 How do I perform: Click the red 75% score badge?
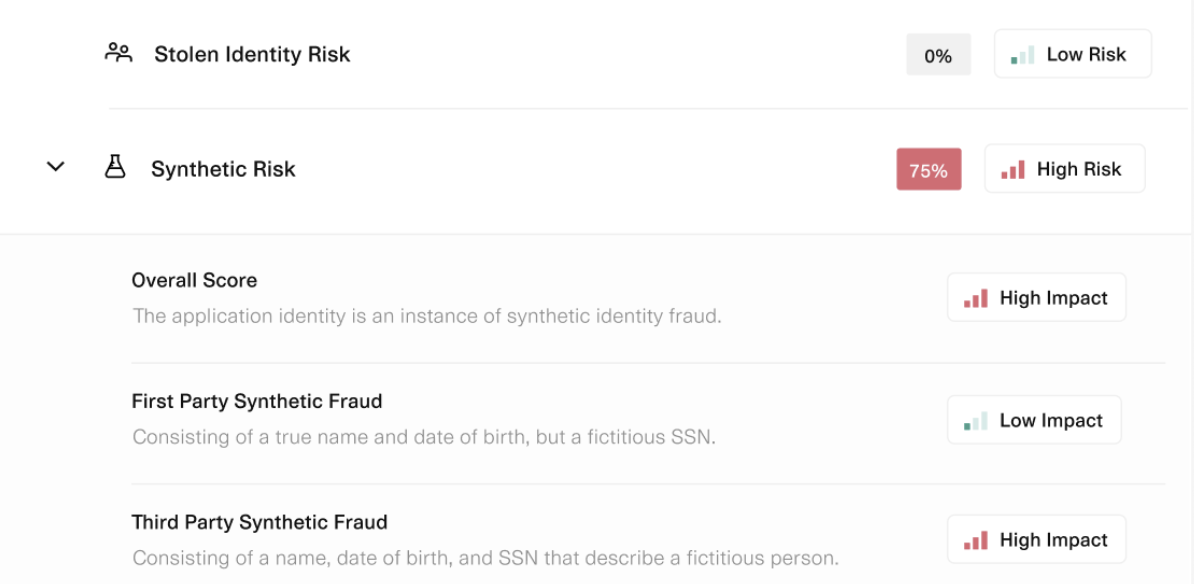928,170
